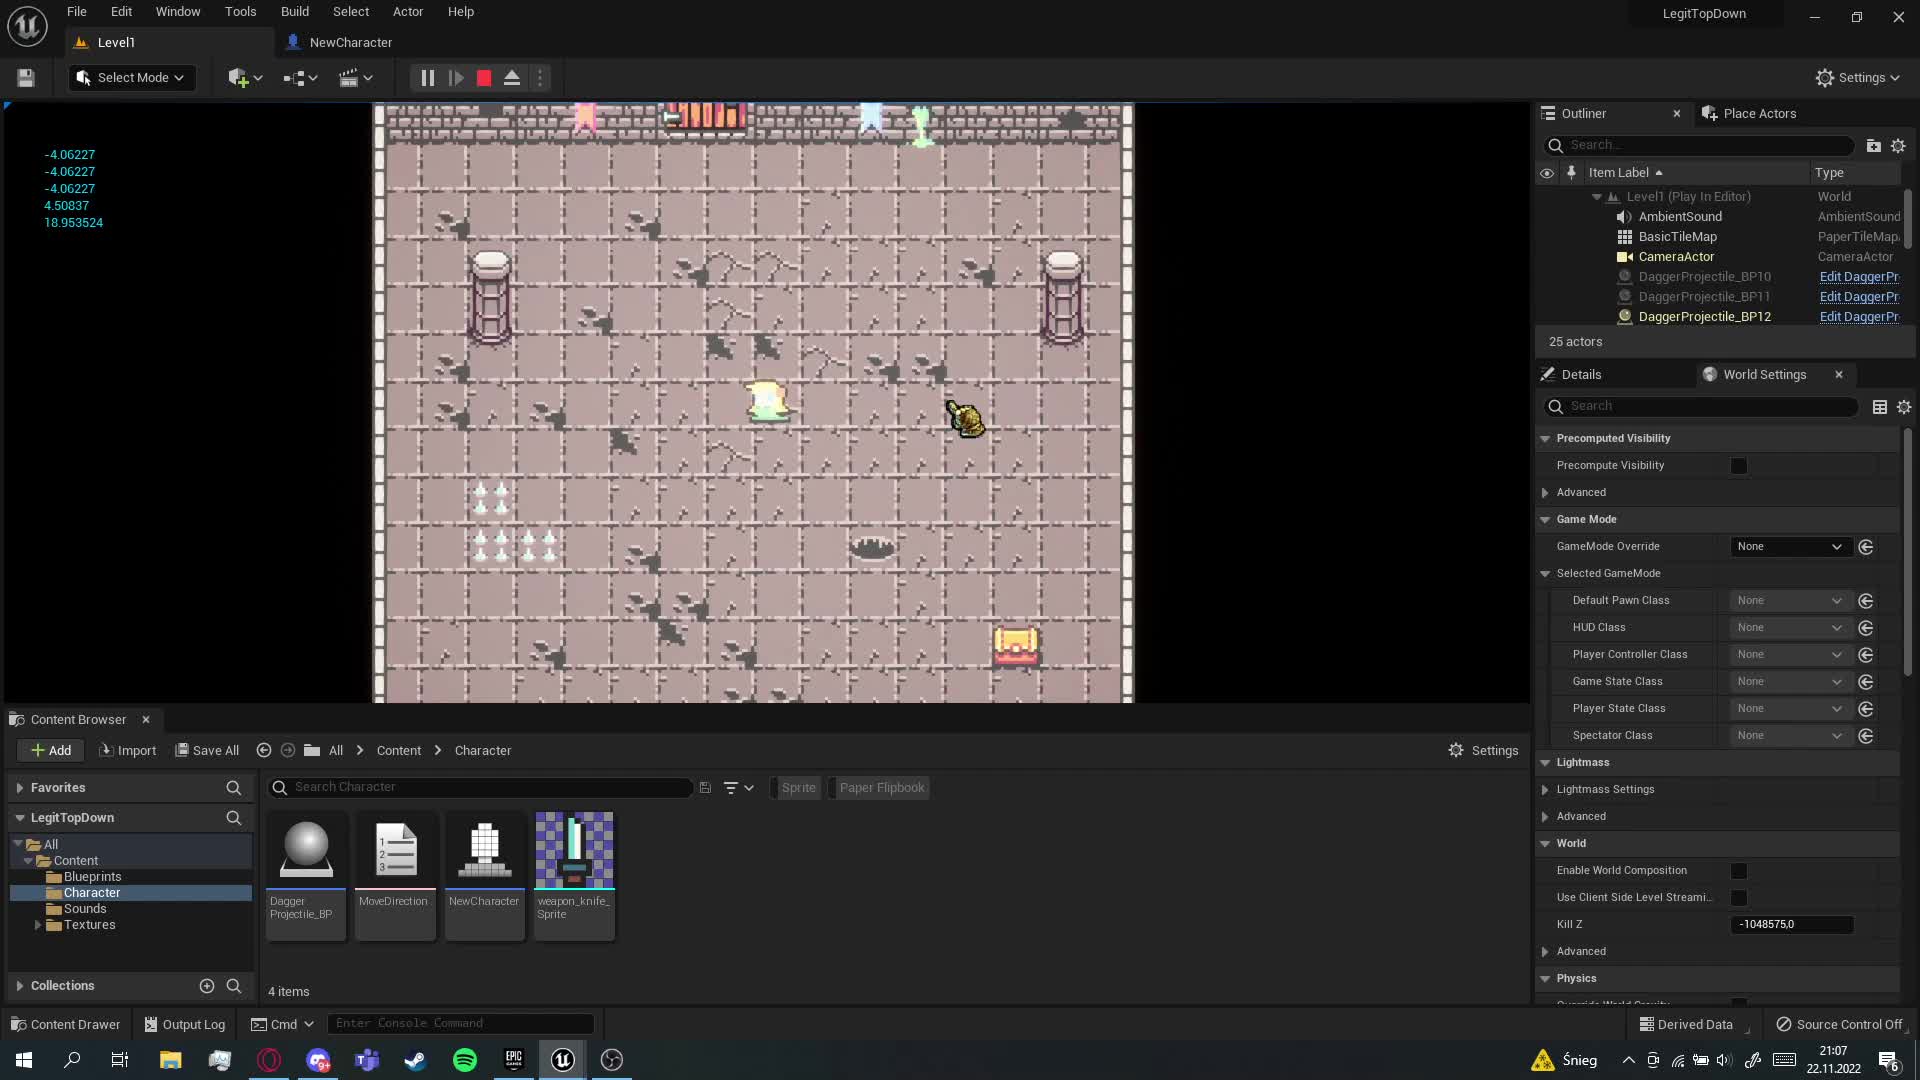Open the add content toolbar dropdown
This screenshot has width=1920, height=1080.
(x=245, y=78)
